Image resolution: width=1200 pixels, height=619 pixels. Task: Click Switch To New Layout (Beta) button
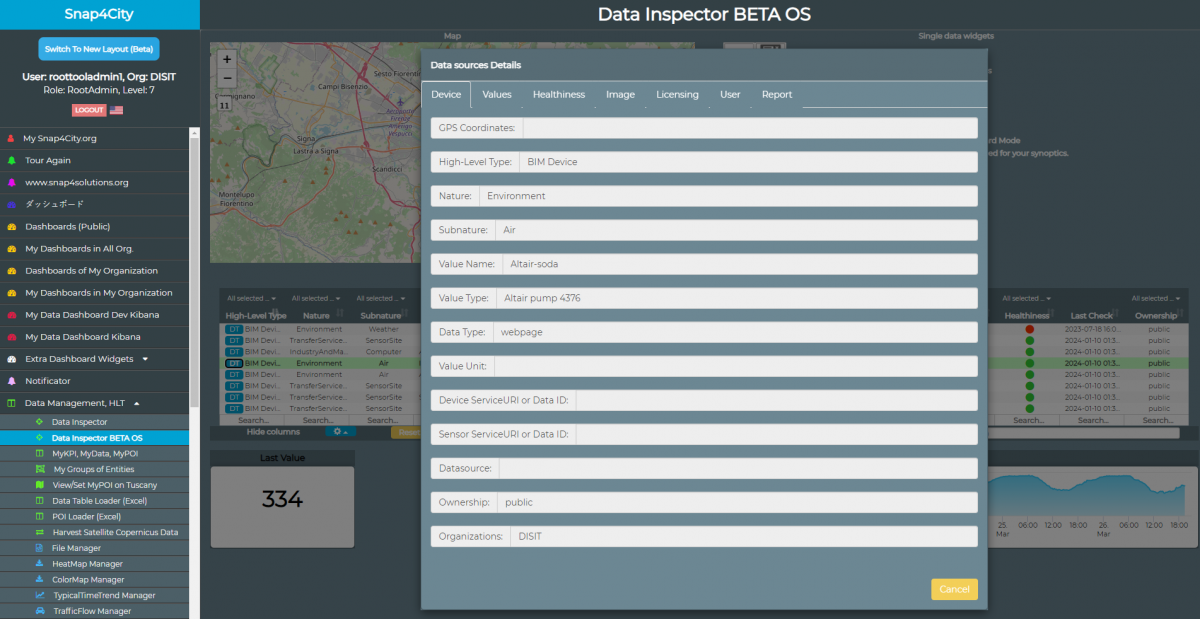click(x=99, y=49)
